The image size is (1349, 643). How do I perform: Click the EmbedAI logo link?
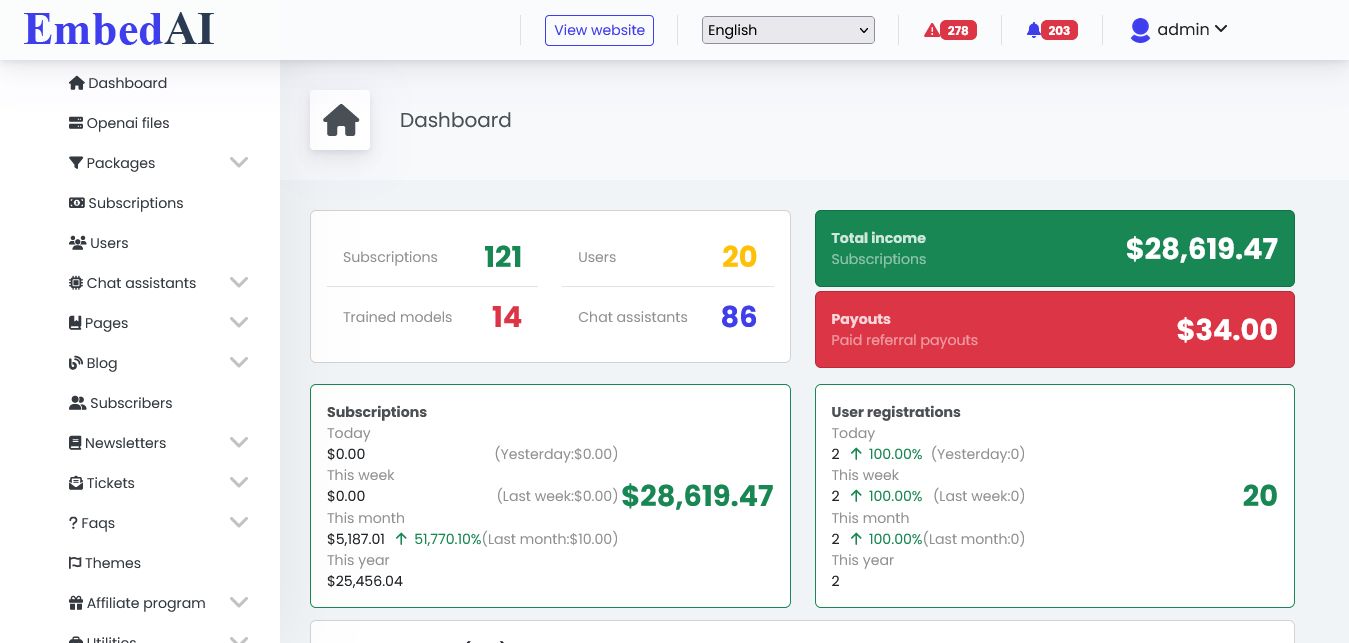(119, 29)
